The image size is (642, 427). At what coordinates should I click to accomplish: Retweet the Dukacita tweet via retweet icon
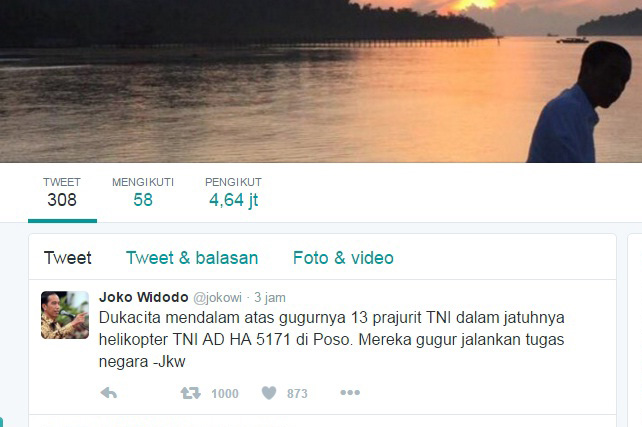pyautogui.click(x=190, y=393)
